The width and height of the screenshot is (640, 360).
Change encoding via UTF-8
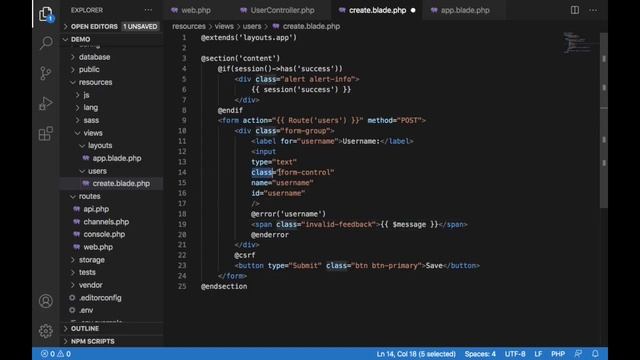click(x=515, y=354)
